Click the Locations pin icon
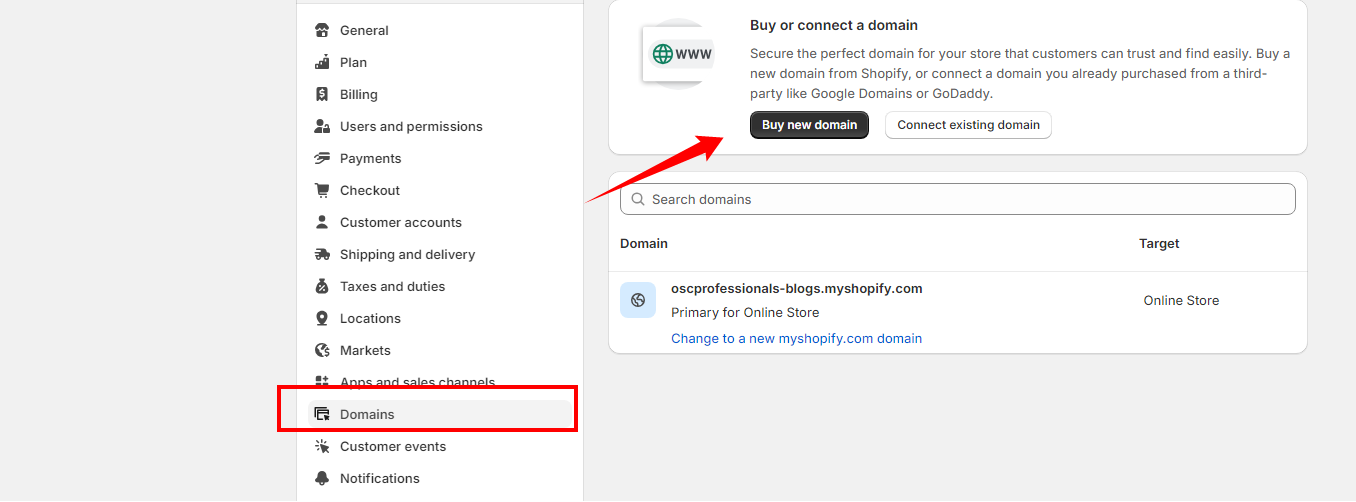Screen dimensions: 1356x502 coord(322,318)
